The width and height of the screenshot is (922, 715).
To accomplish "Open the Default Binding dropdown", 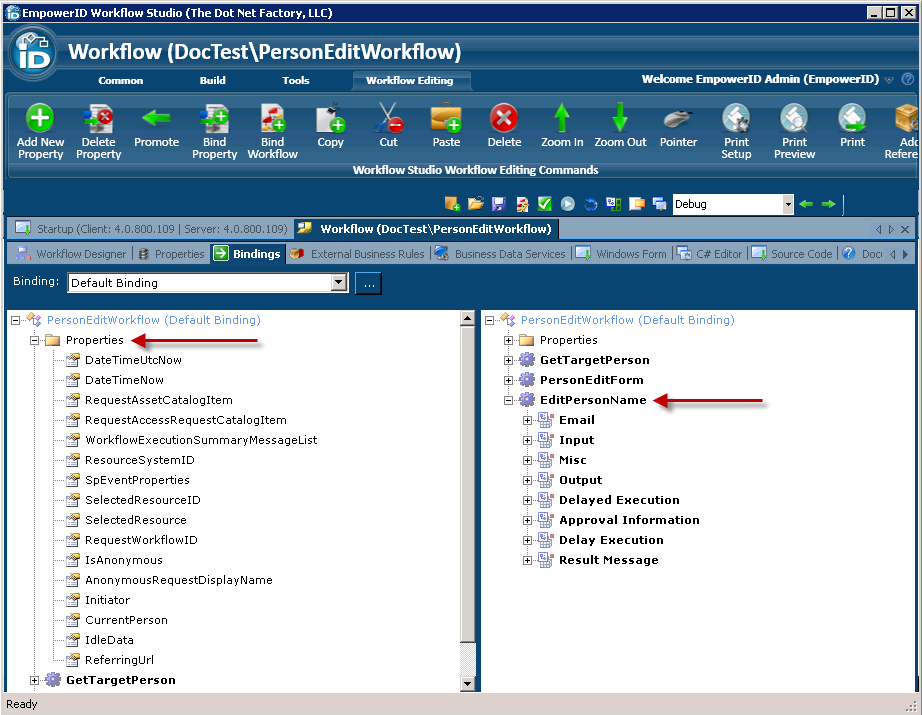I will click(x=338, y=283).
